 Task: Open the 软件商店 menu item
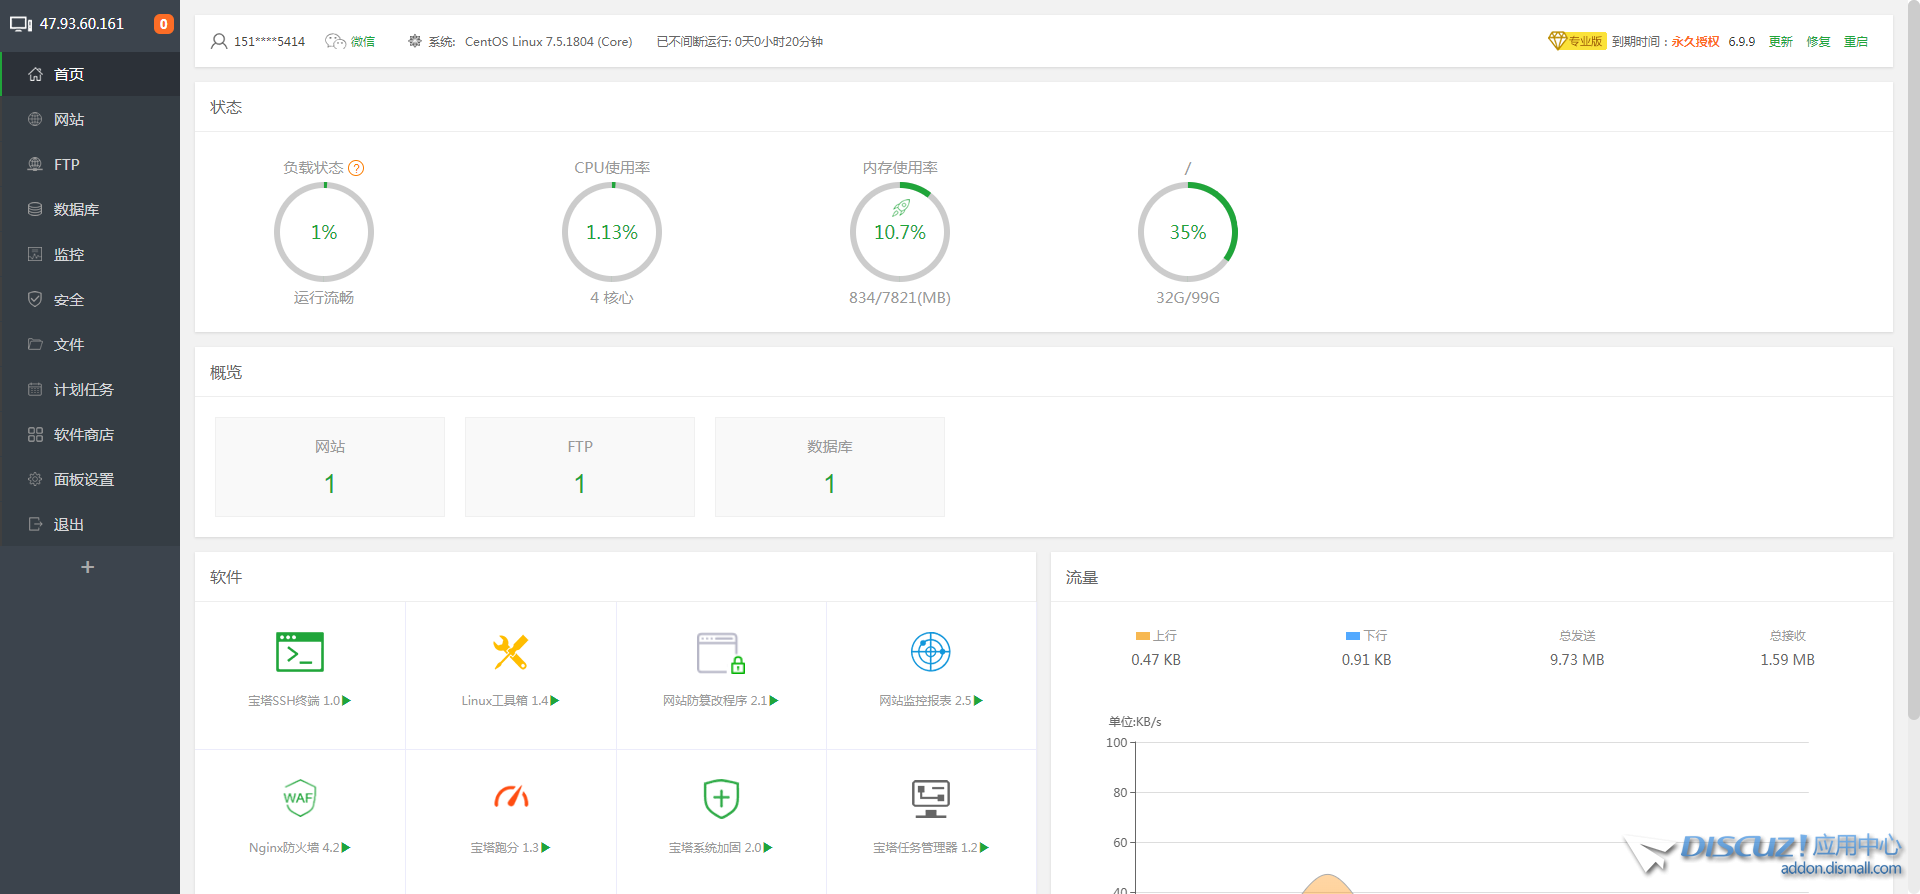[84, 435]
